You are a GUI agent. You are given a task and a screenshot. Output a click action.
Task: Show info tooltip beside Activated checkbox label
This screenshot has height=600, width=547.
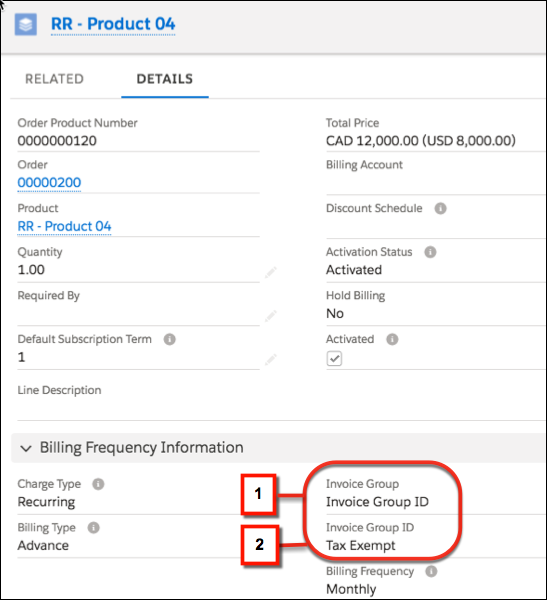click(x=392, y=339)
